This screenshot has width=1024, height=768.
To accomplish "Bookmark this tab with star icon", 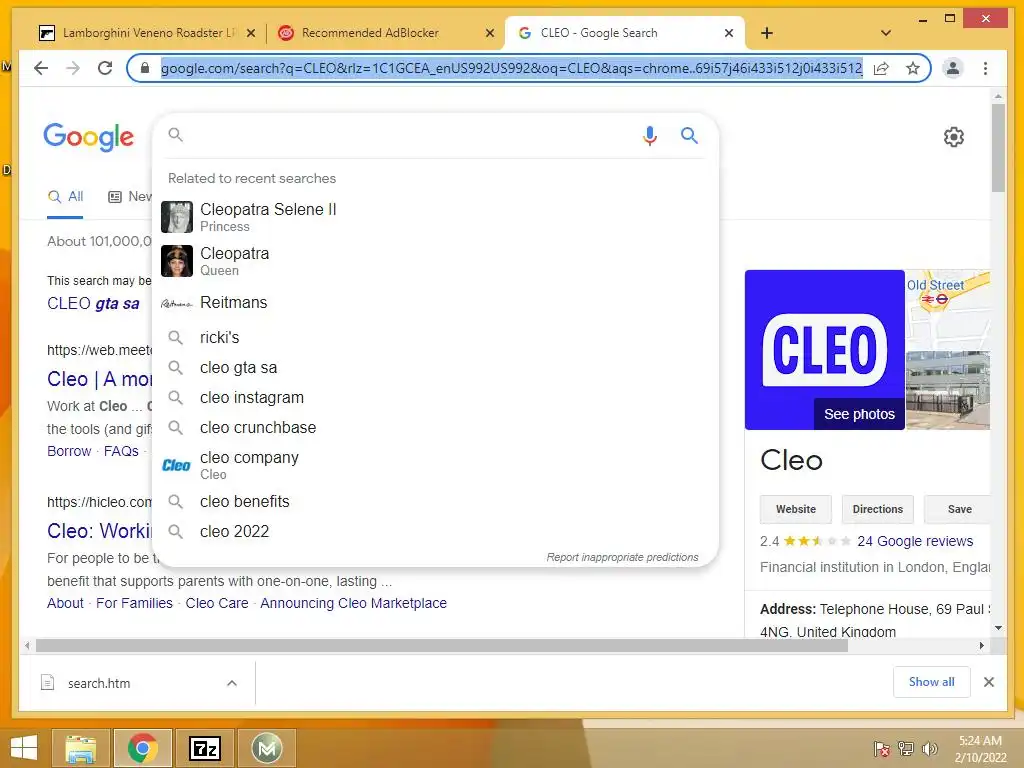I will click(913, 68).
